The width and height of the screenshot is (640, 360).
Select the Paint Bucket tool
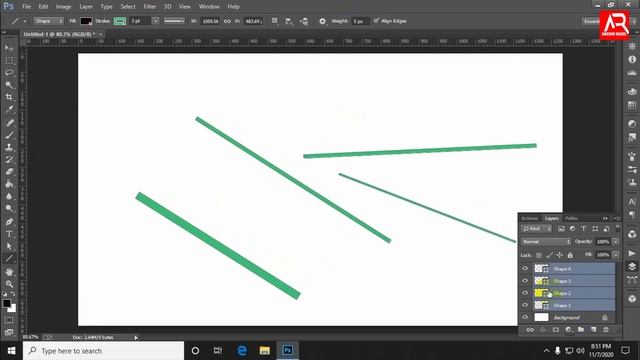pyautogui.click(x=9, y=184)
